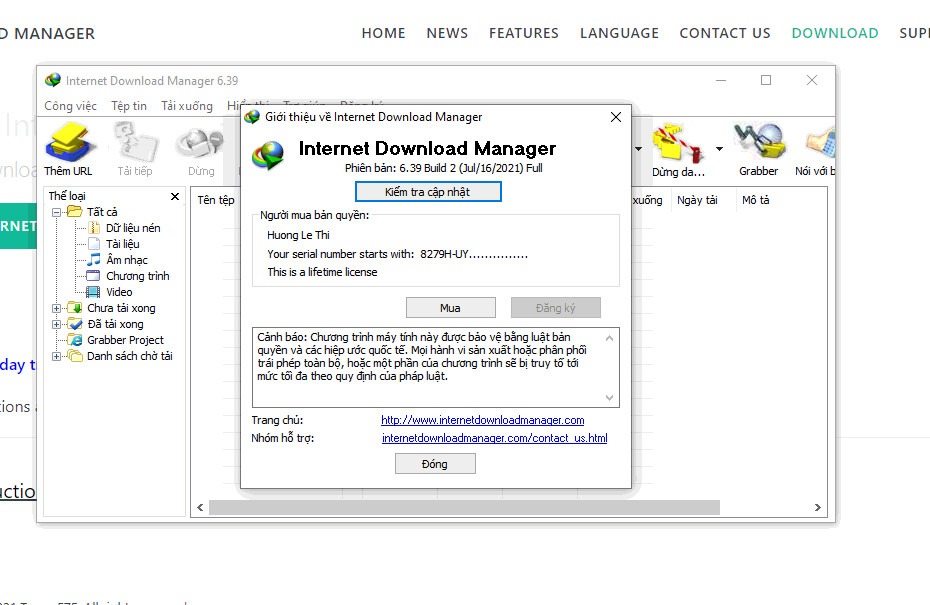Click the Phiên bản 6.39 Build 2 text
The width and height of the screenshot is (930, 605).
coord(444,168)
